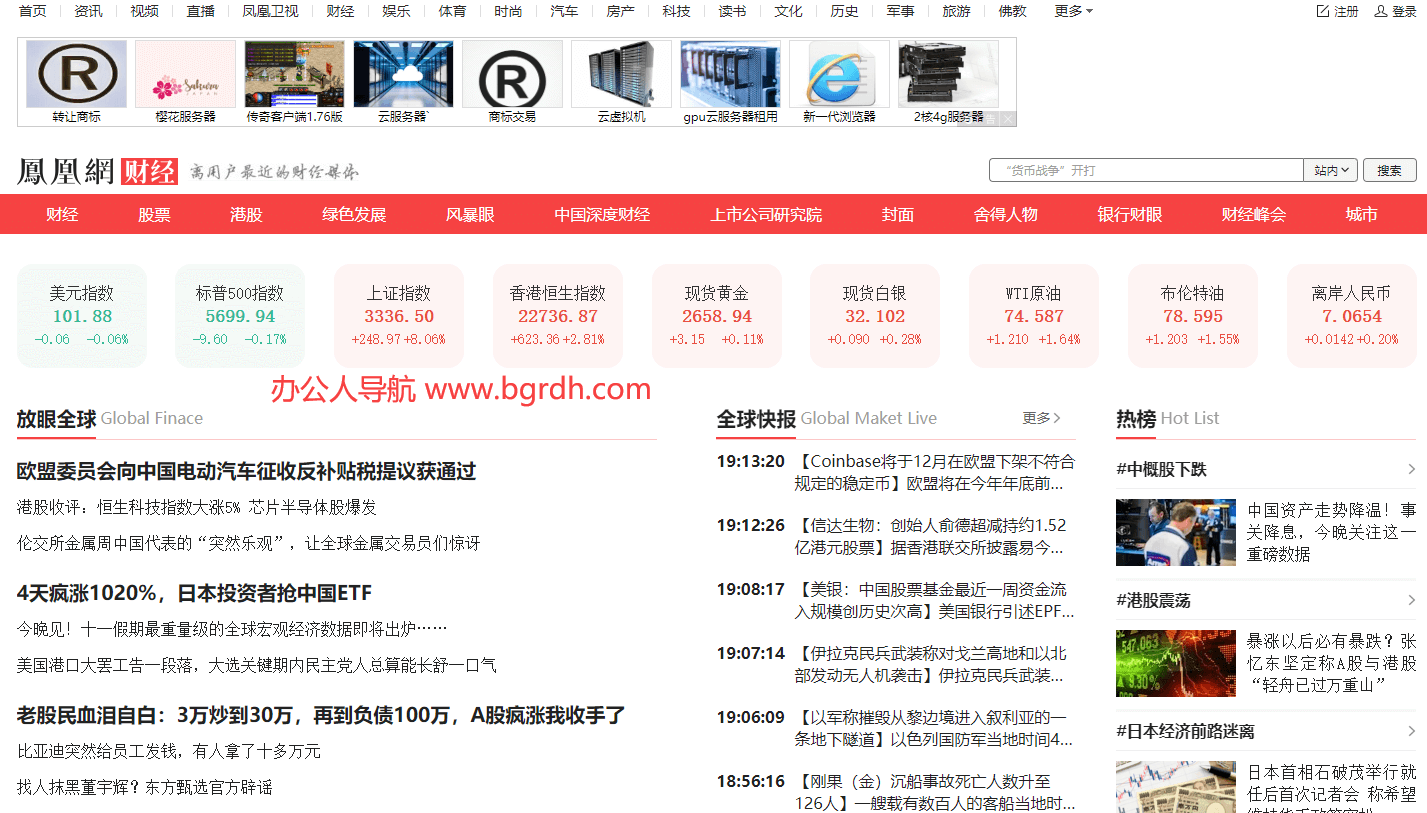Expand the #日本经济前路迷离 topic chevron
The height and width of the screenshot is (813, 1427).
coord(1410,731)
